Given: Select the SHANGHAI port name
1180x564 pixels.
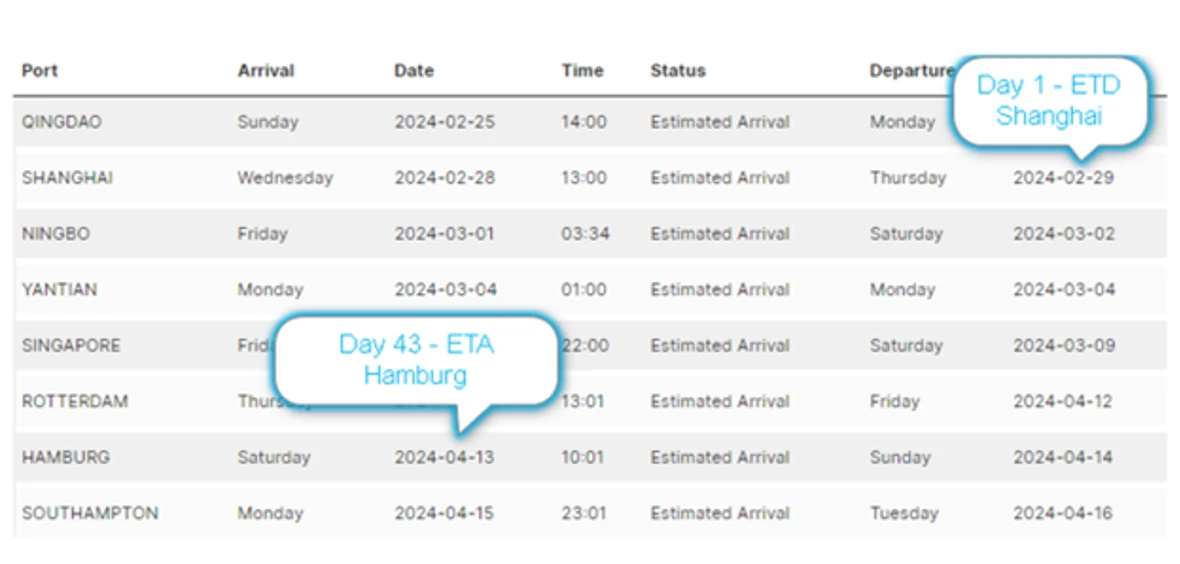Looking at the screenshot, I should tap(67, 178).
